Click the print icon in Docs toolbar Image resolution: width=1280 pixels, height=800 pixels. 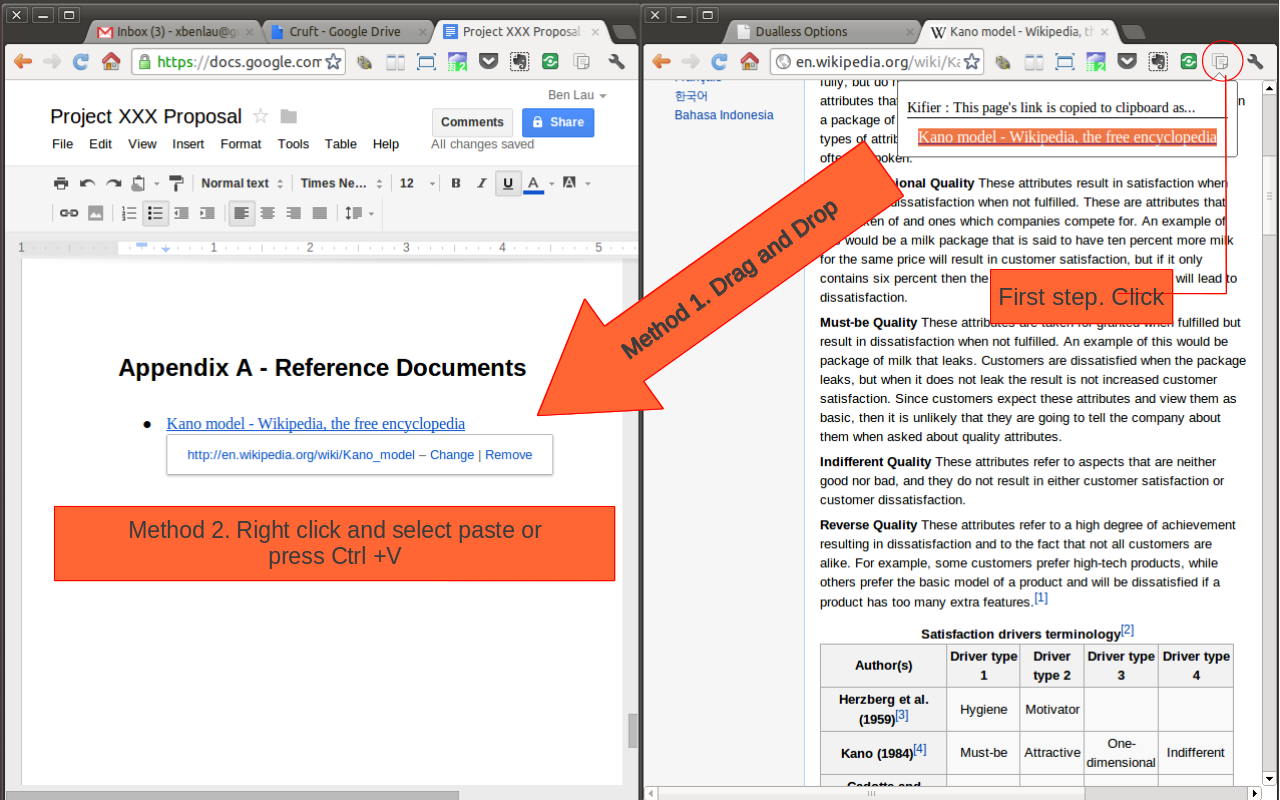[61, 183]
